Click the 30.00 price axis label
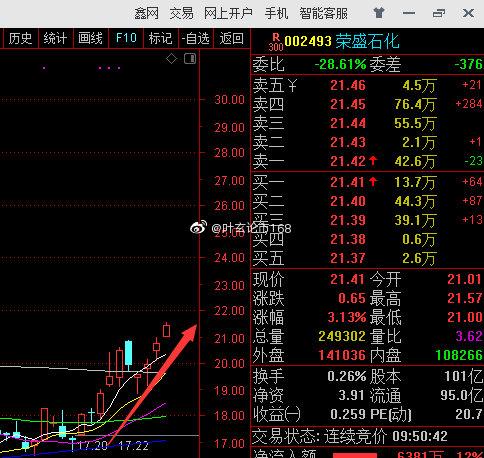The width and height of the screenshot is (484, 458). click(x=229, y=100)
